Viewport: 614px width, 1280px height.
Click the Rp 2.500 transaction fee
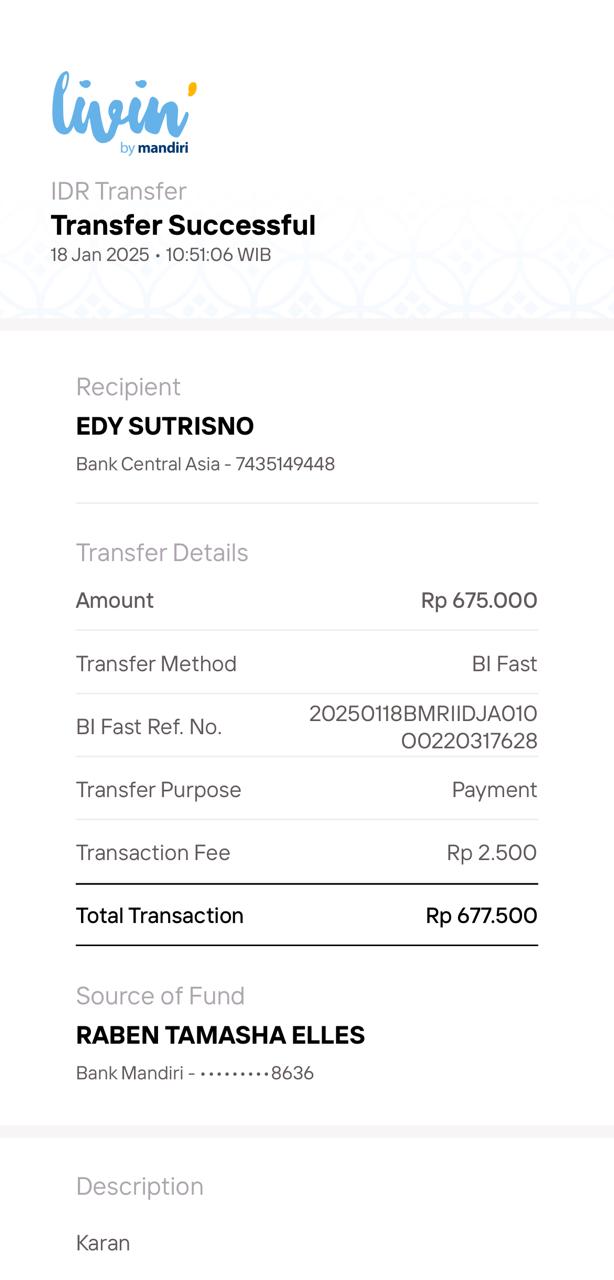(491, 853)
